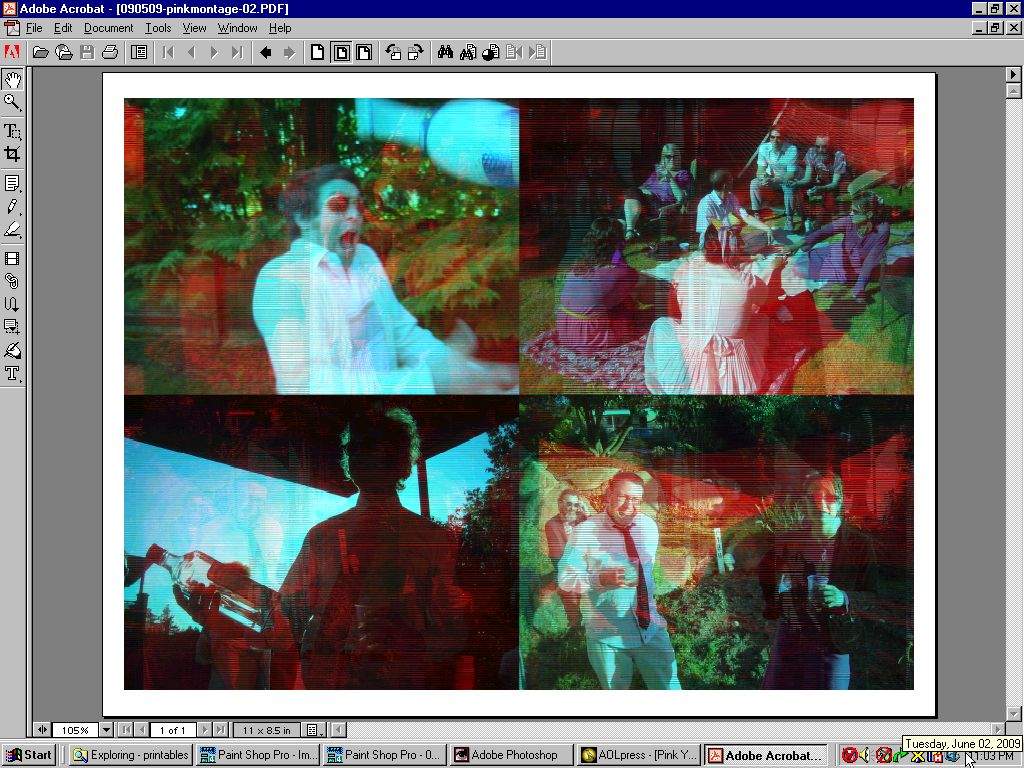1024x768 pixels.
Task: Open the Document menu
Action: coord(108,28)
